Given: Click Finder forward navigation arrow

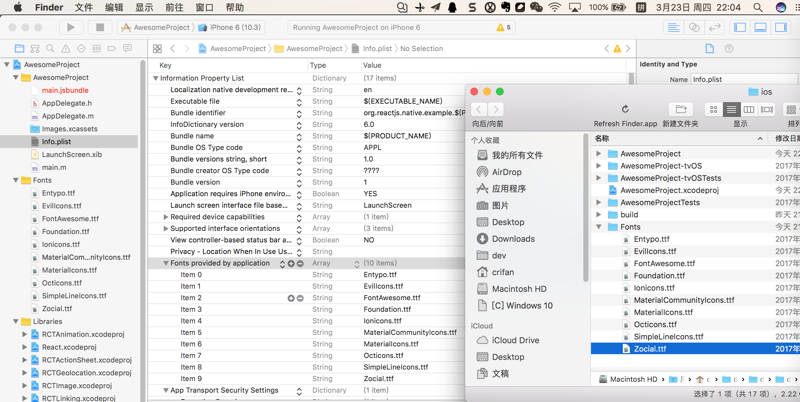Looking at the screenshot, I should pyautogui.click(x=496, y=109).
